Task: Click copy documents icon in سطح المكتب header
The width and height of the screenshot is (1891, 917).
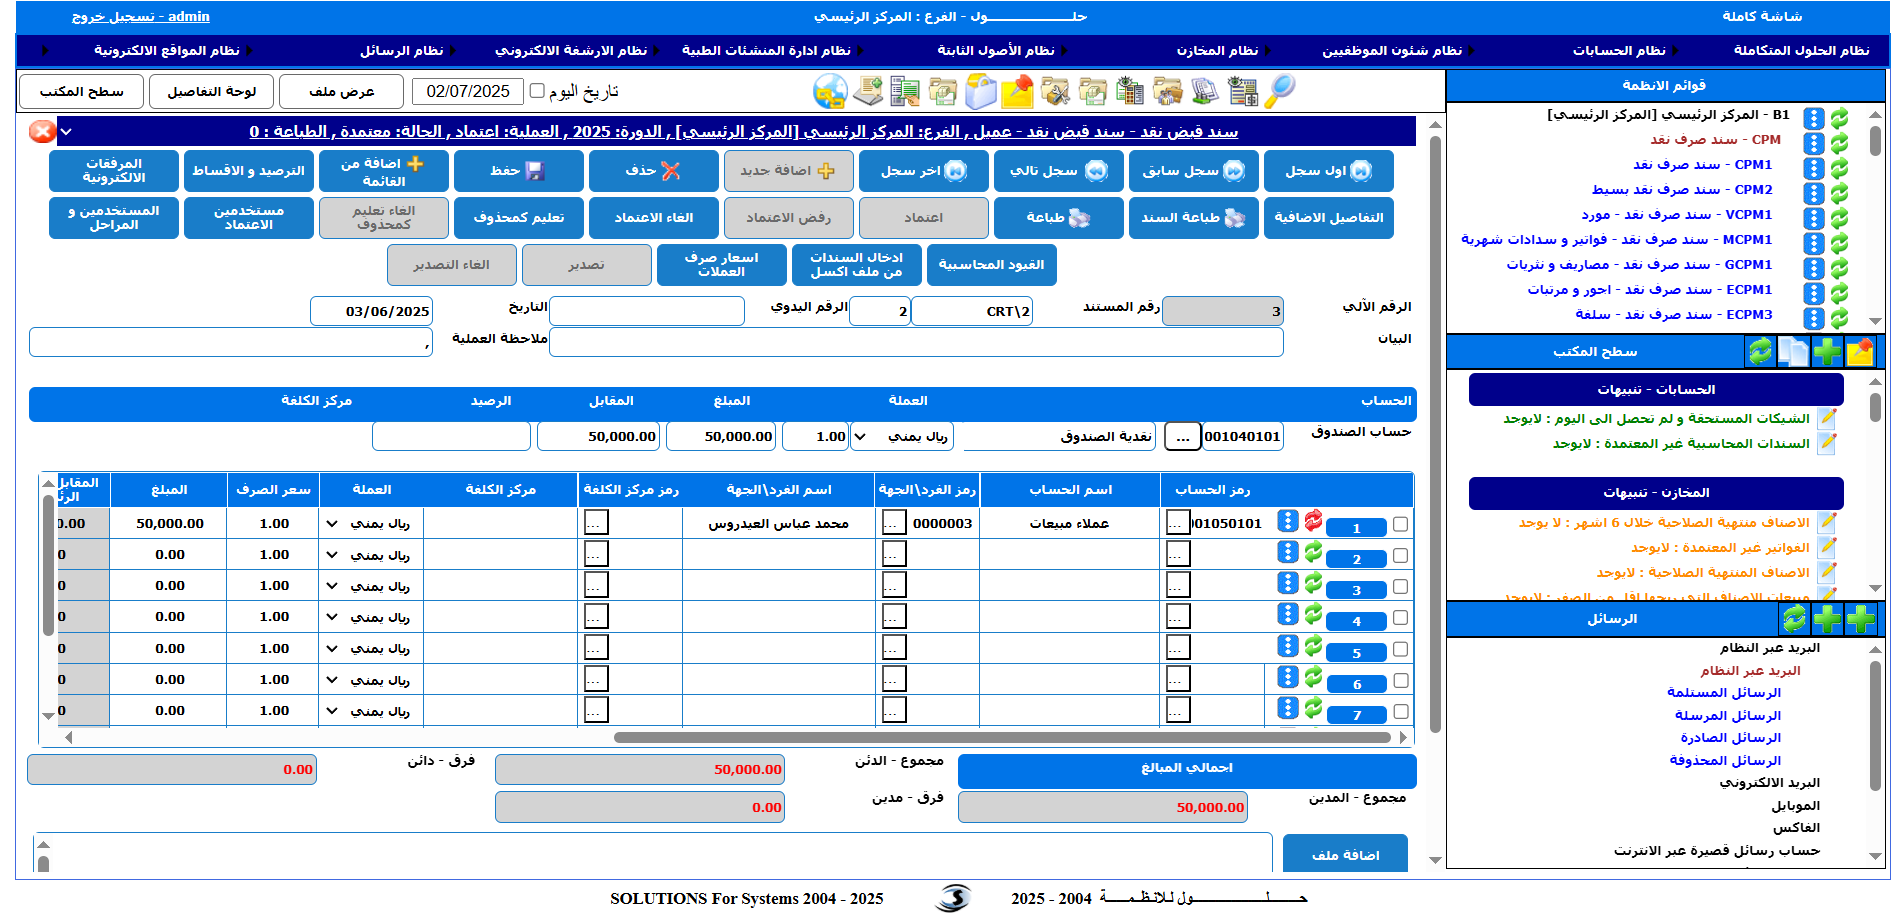Action: 1794,351
